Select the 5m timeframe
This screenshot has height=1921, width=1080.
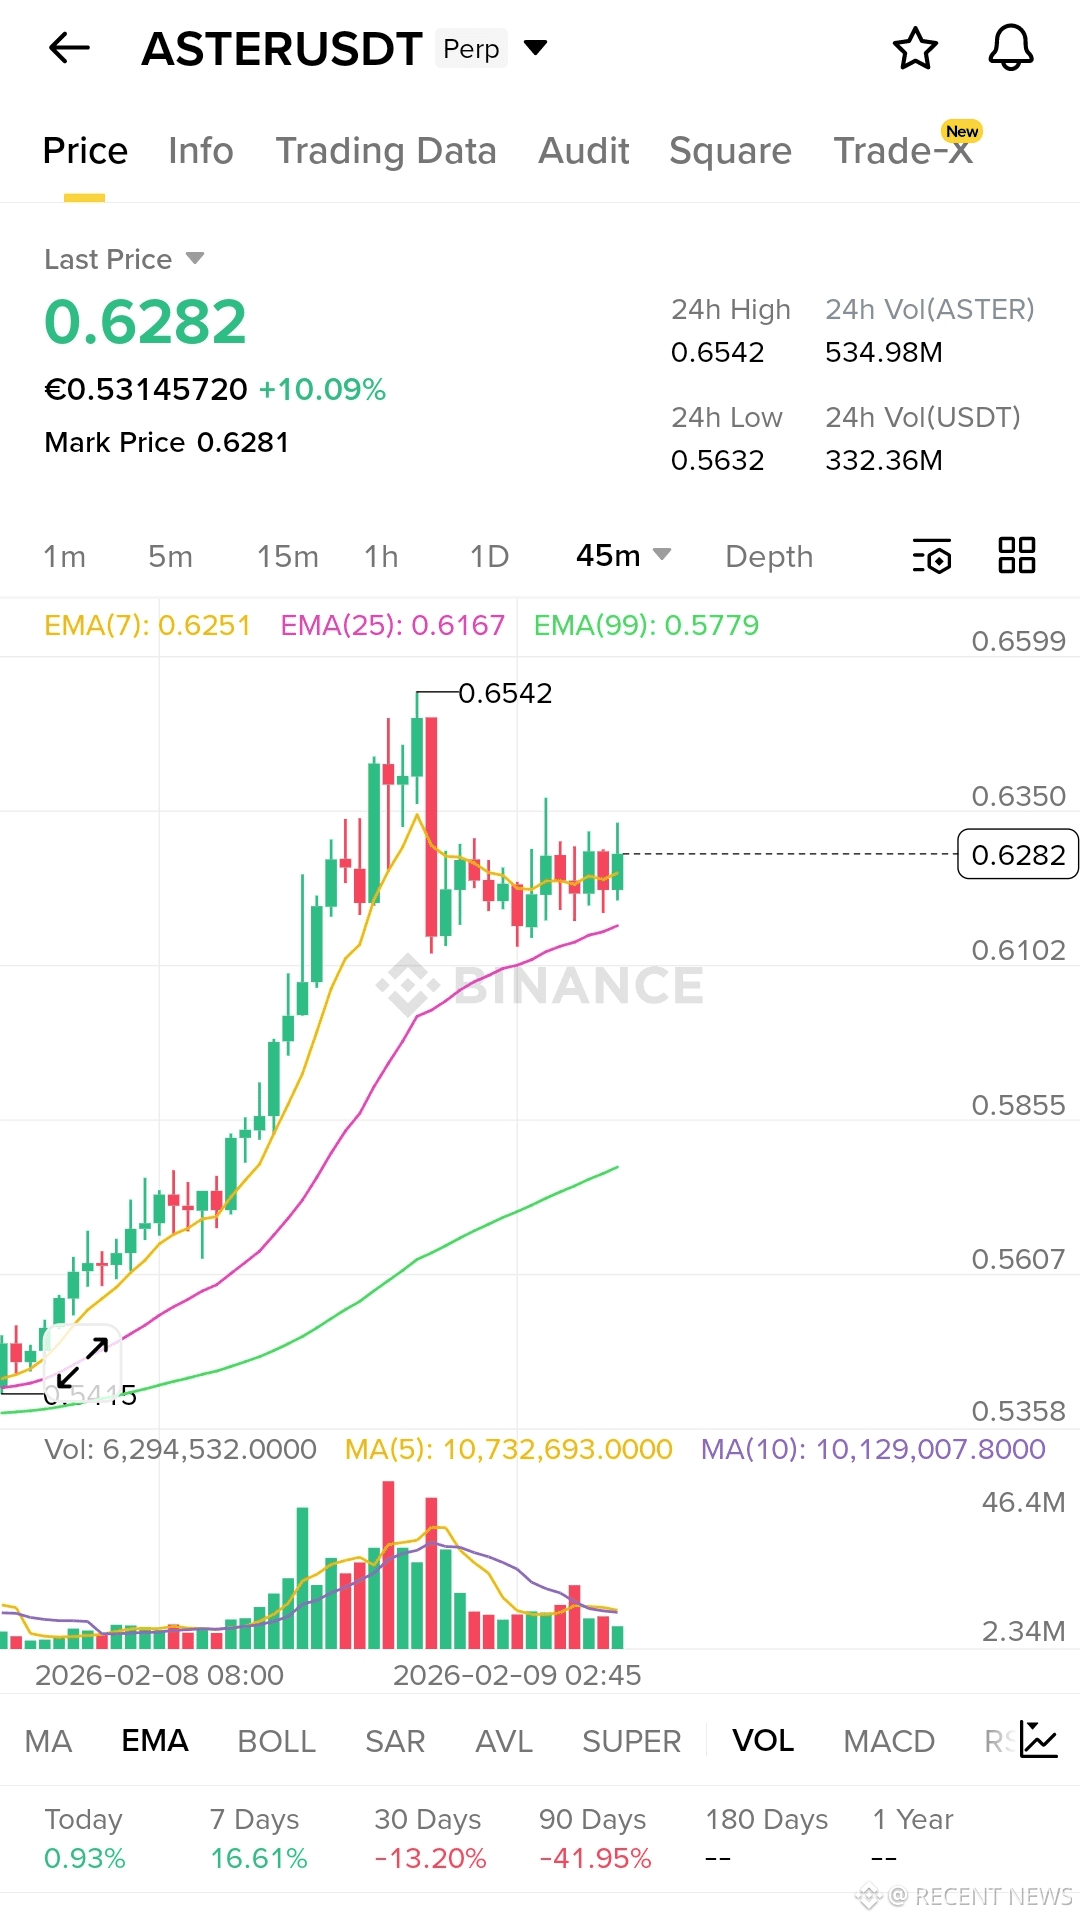tap(171, 556)
